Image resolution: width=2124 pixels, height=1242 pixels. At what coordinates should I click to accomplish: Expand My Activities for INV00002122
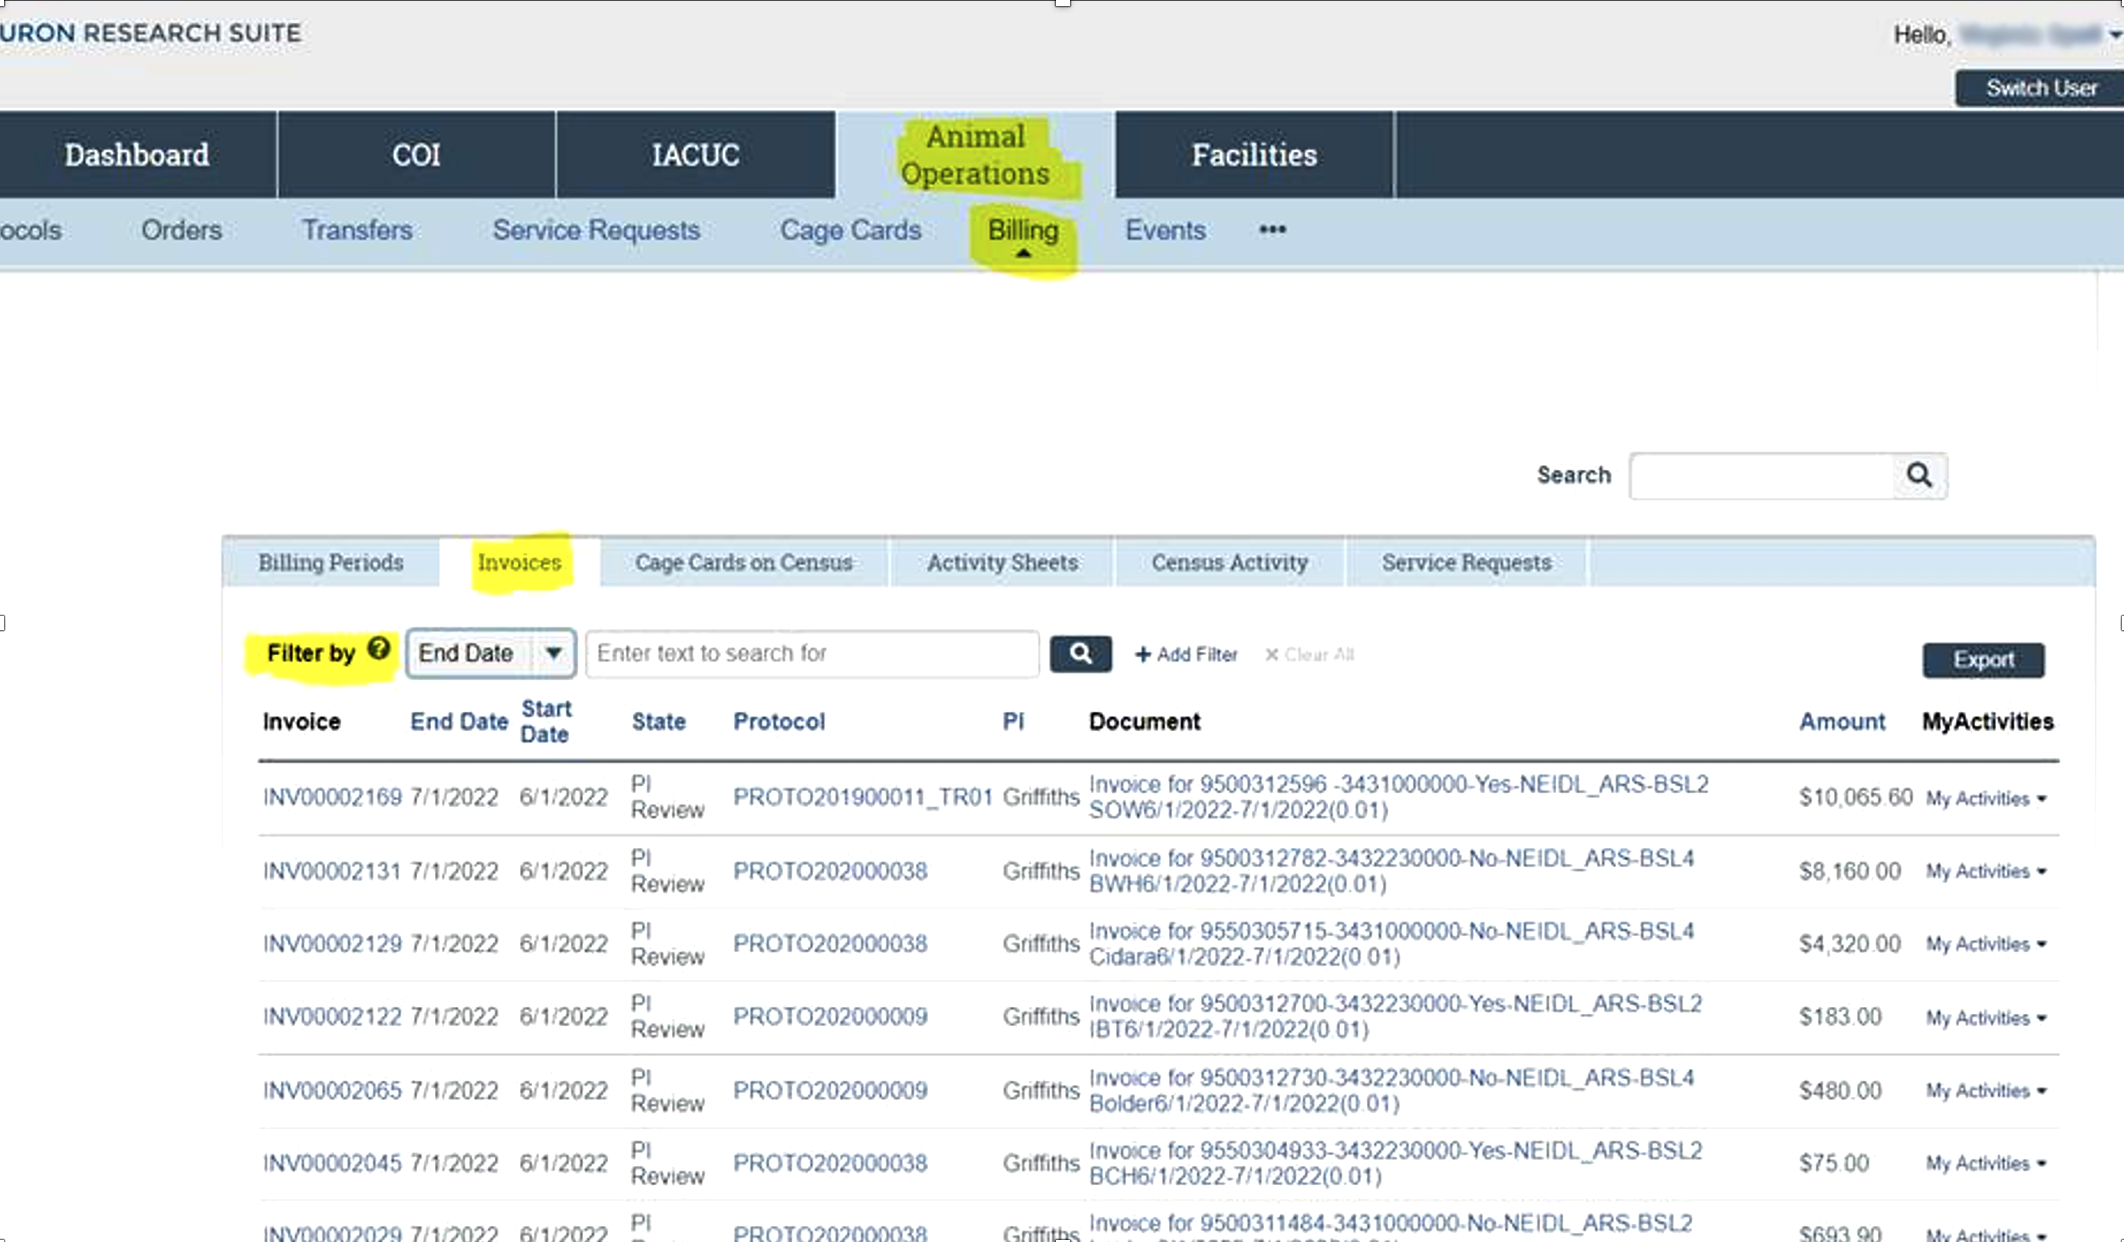click(x=1985, y=1017)
